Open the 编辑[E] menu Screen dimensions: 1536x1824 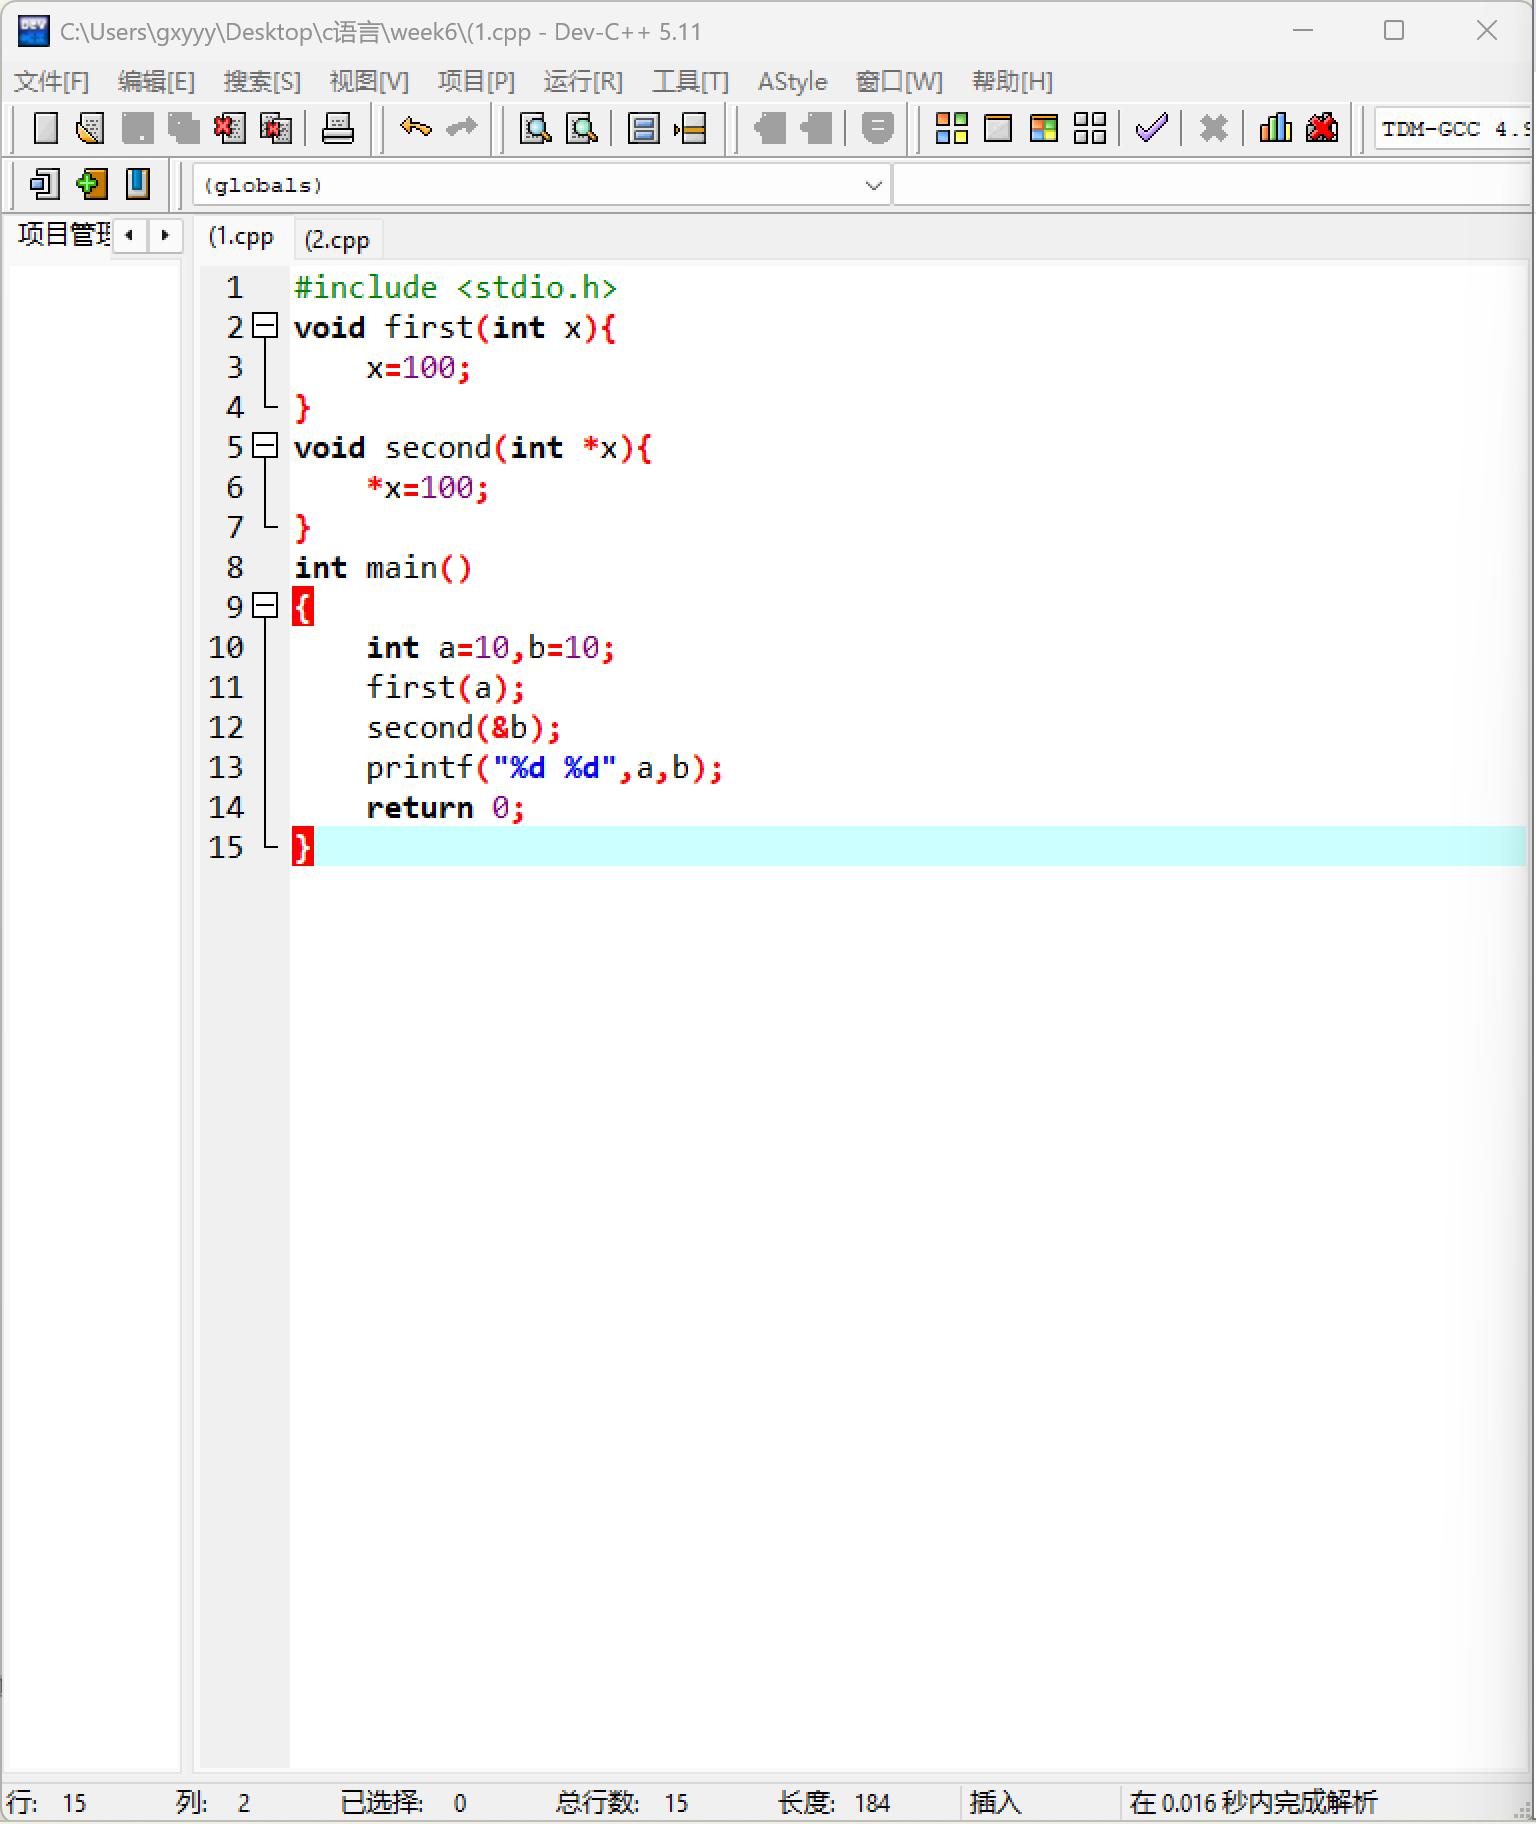tap(156, 81)
